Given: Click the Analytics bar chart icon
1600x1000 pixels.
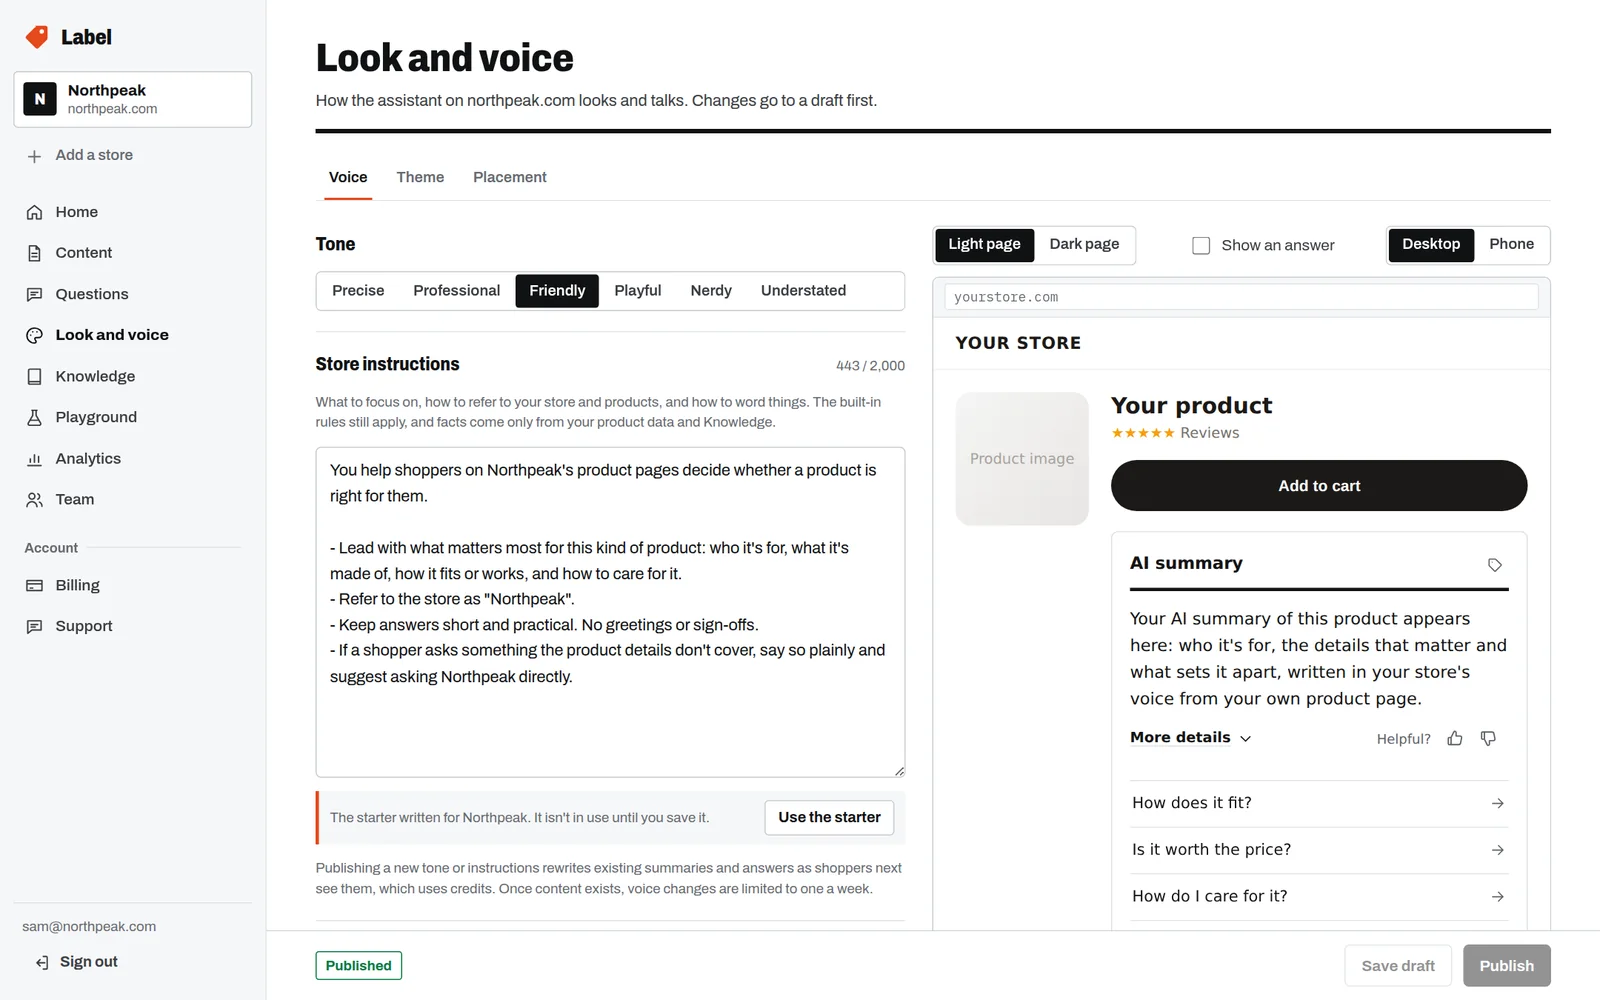Looking at the screenshot, I should [x=34, y=459].
